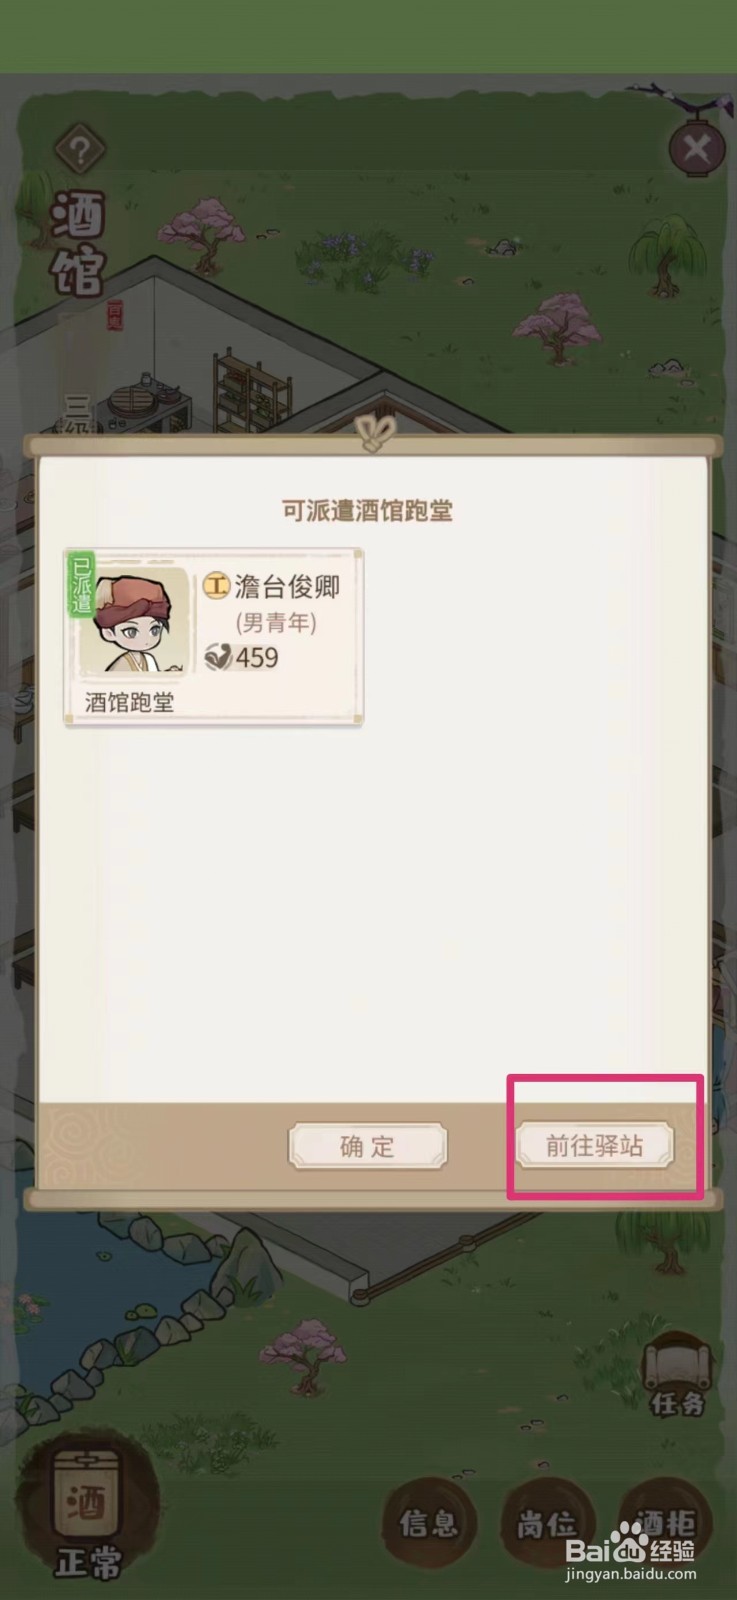Toggle the green 已派遣 dispatched tag

pyautogui.click(x=82, y=584)
